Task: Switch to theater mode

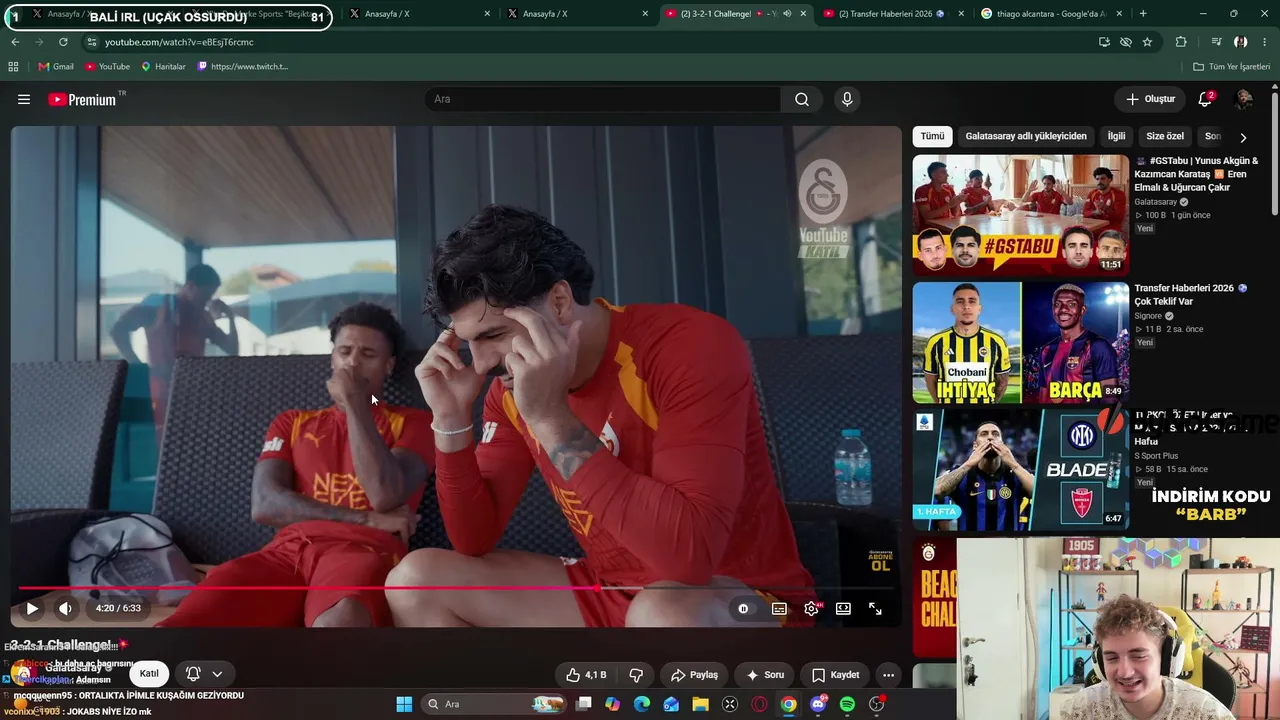Action: pyautogui.click(x=843, y=608)
